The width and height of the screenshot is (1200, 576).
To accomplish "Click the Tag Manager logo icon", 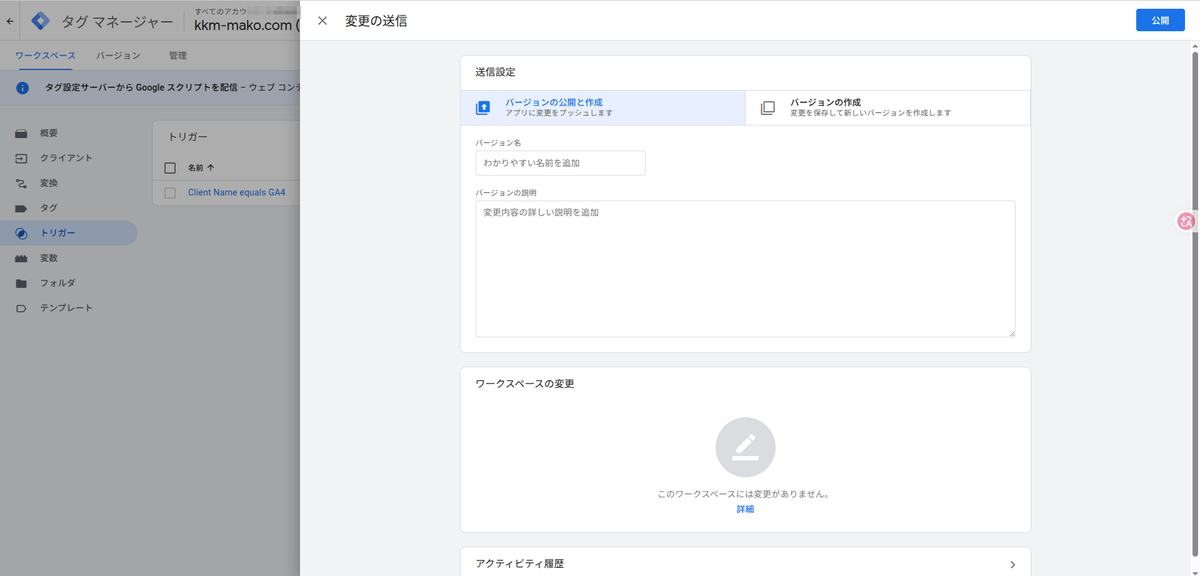I will point(41,21).
